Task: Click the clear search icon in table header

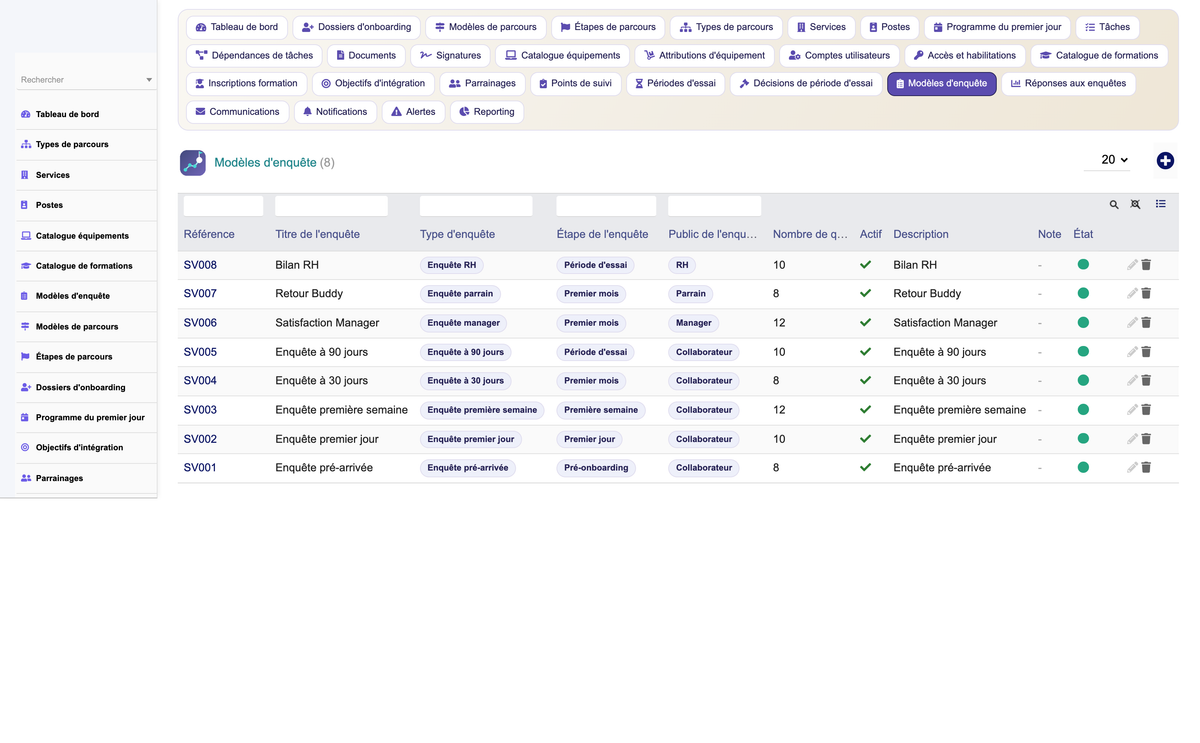Action: tap(1135, 204)
